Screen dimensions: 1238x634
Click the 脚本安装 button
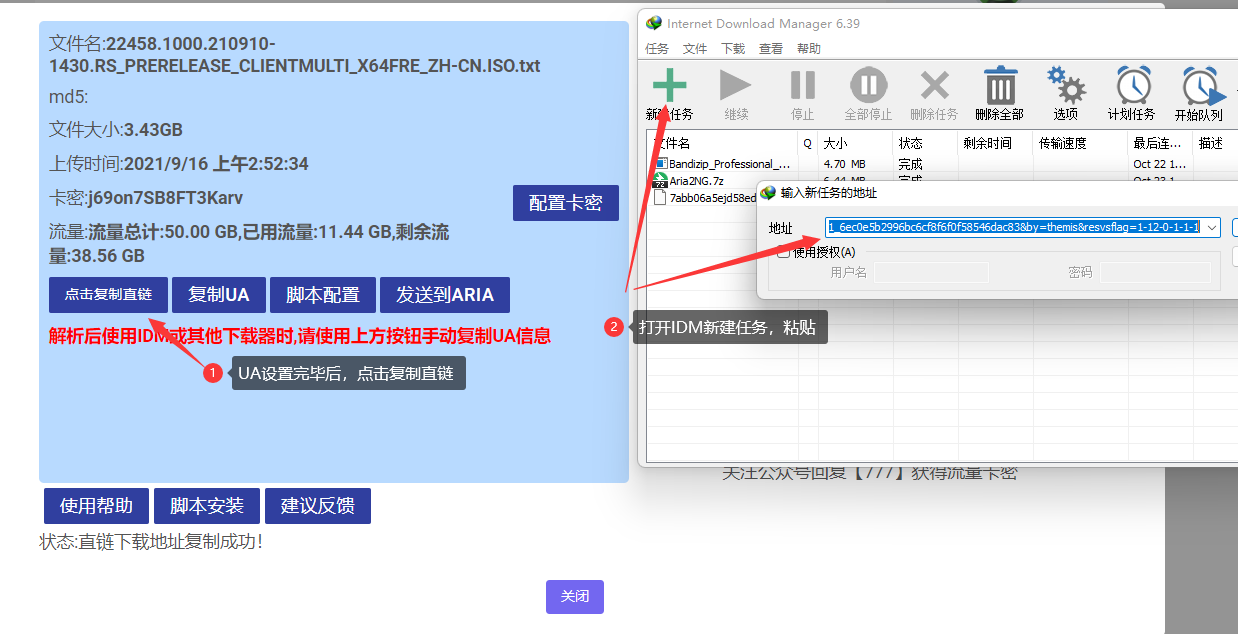[207, 506]
